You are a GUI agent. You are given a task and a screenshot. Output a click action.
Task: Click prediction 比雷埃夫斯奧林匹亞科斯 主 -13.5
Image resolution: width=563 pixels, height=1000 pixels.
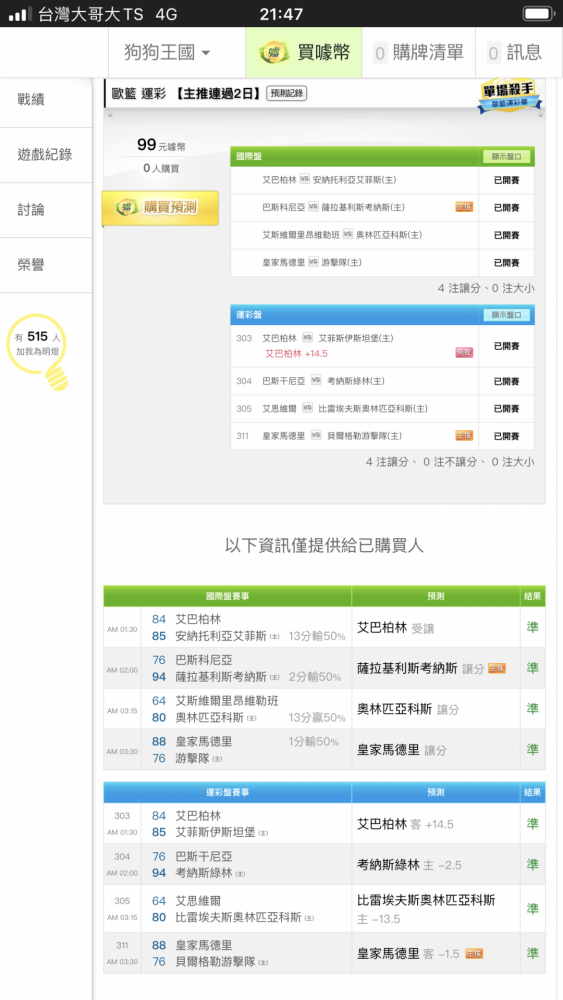pos(426,909)
